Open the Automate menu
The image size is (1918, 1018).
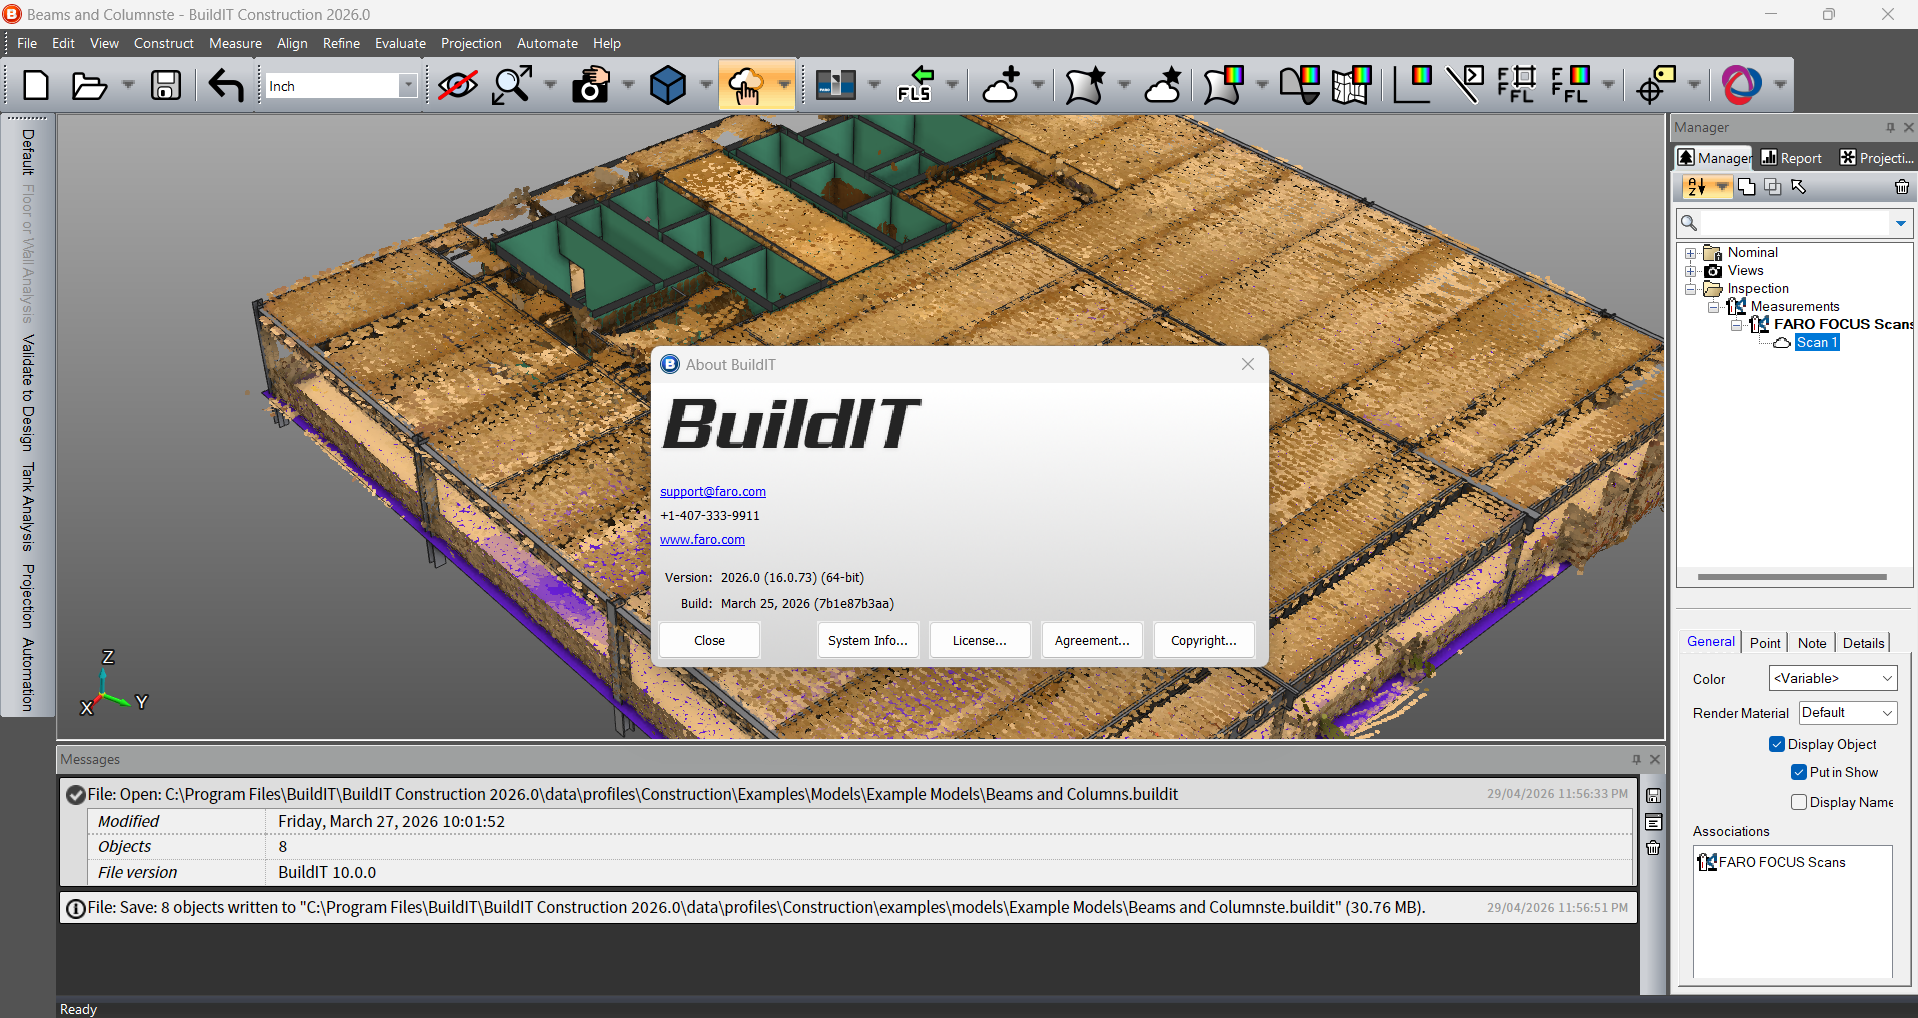(x=547, y=43)
